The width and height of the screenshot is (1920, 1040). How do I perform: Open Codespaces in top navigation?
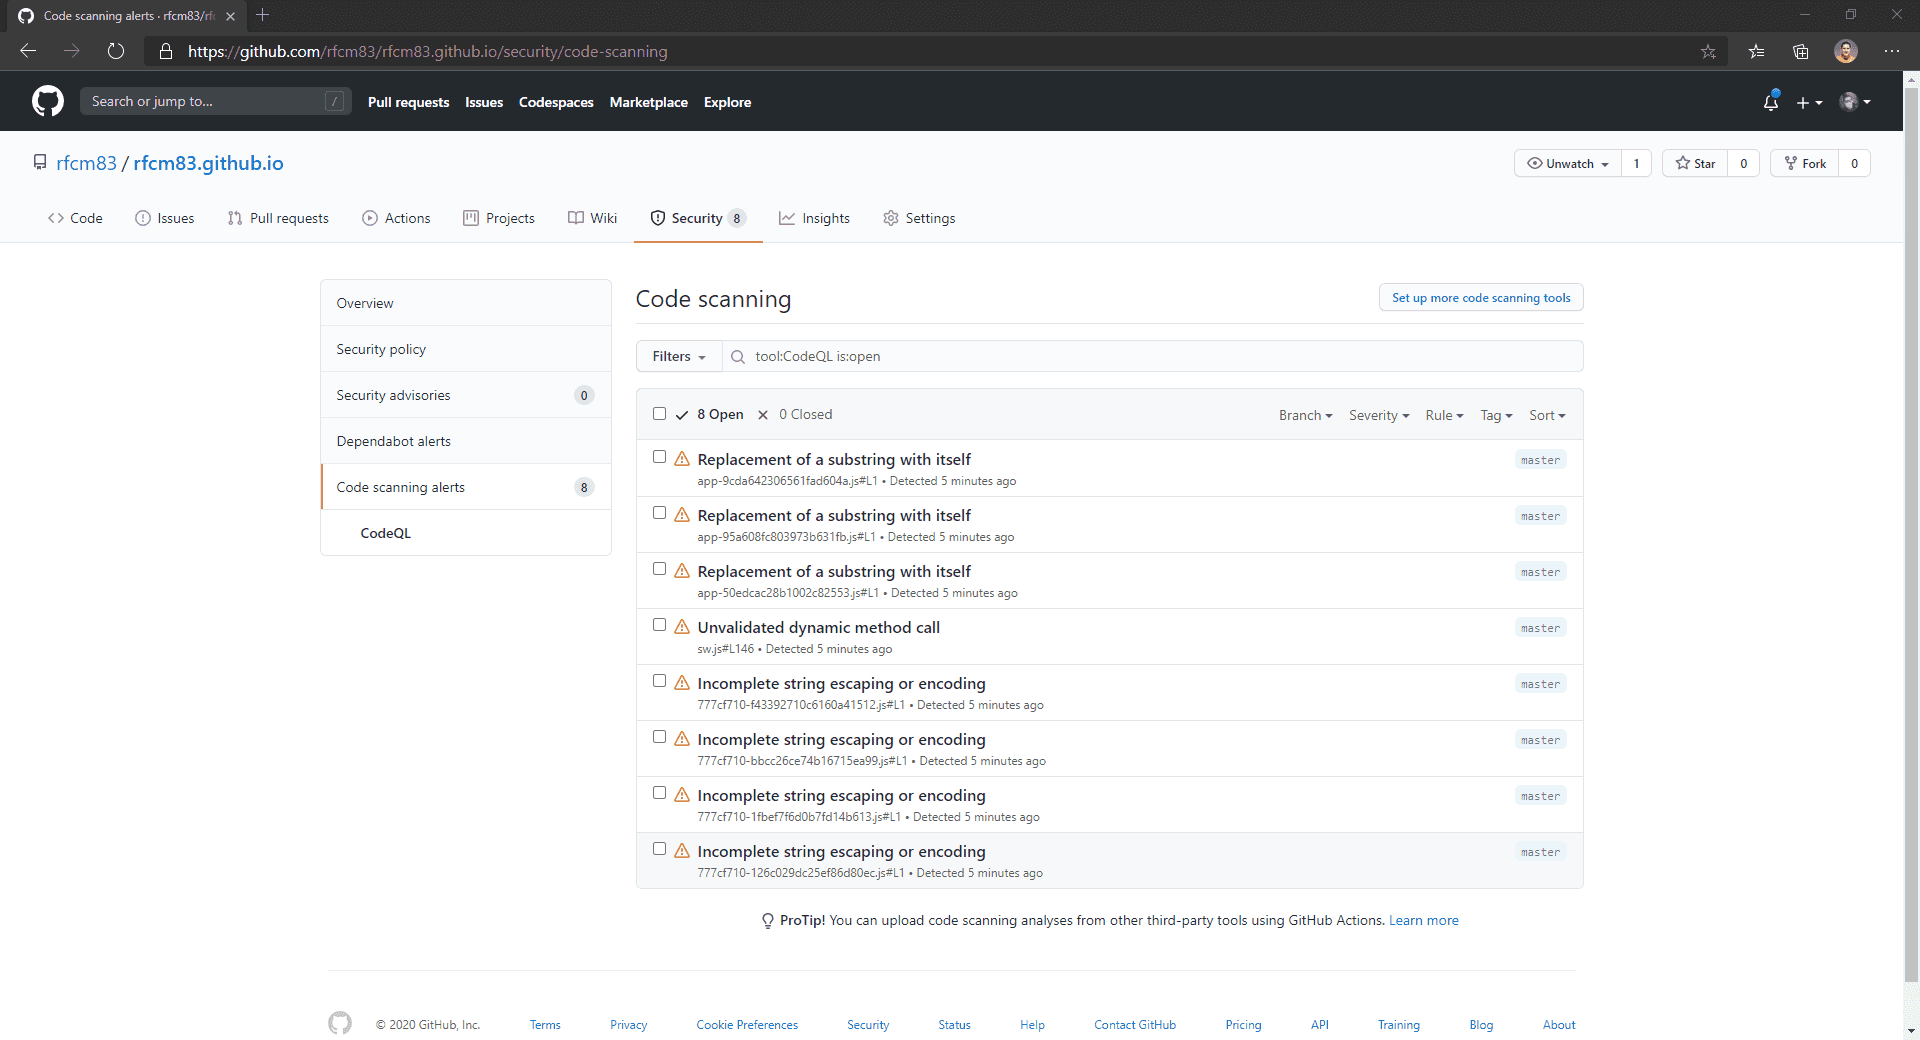coord(556,102)
